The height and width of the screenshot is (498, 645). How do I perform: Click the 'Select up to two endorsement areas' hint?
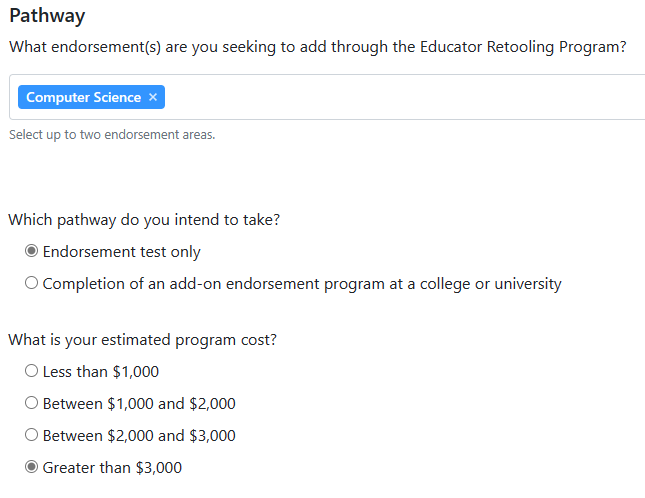tap(112, 135)
